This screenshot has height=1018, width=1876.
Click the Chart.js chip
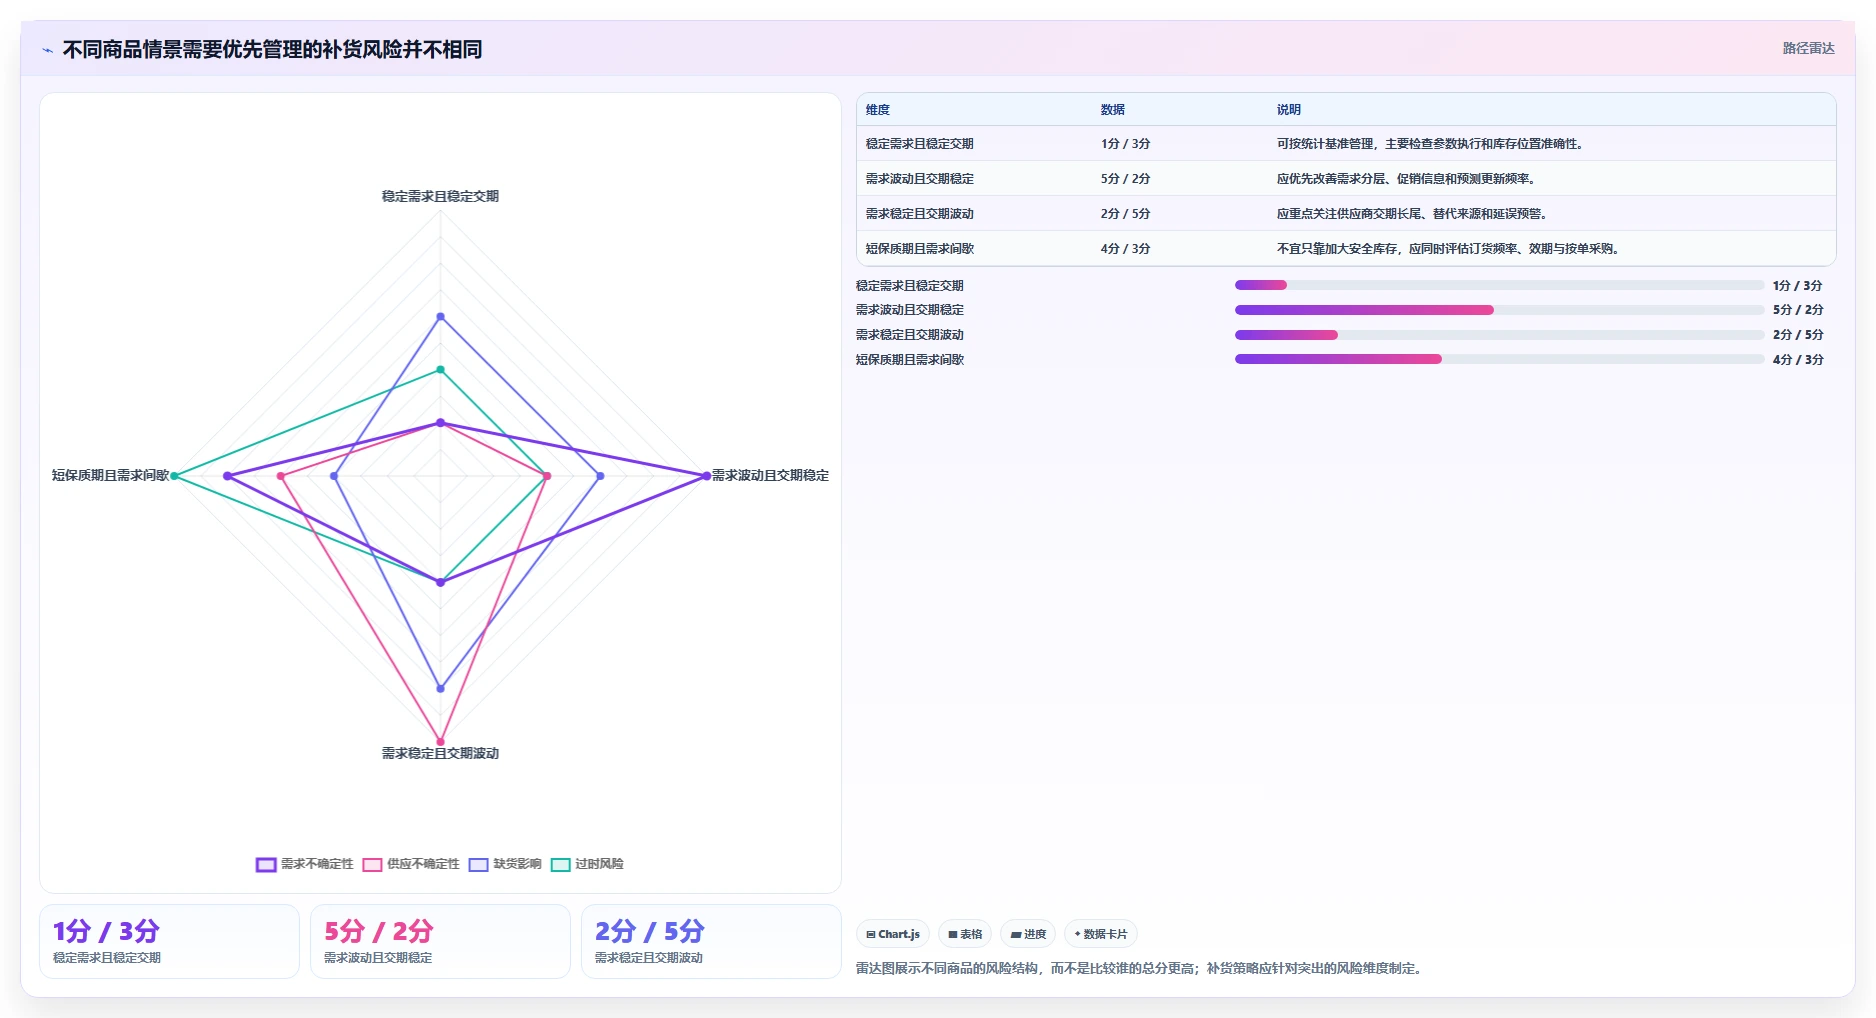[893, 934]
